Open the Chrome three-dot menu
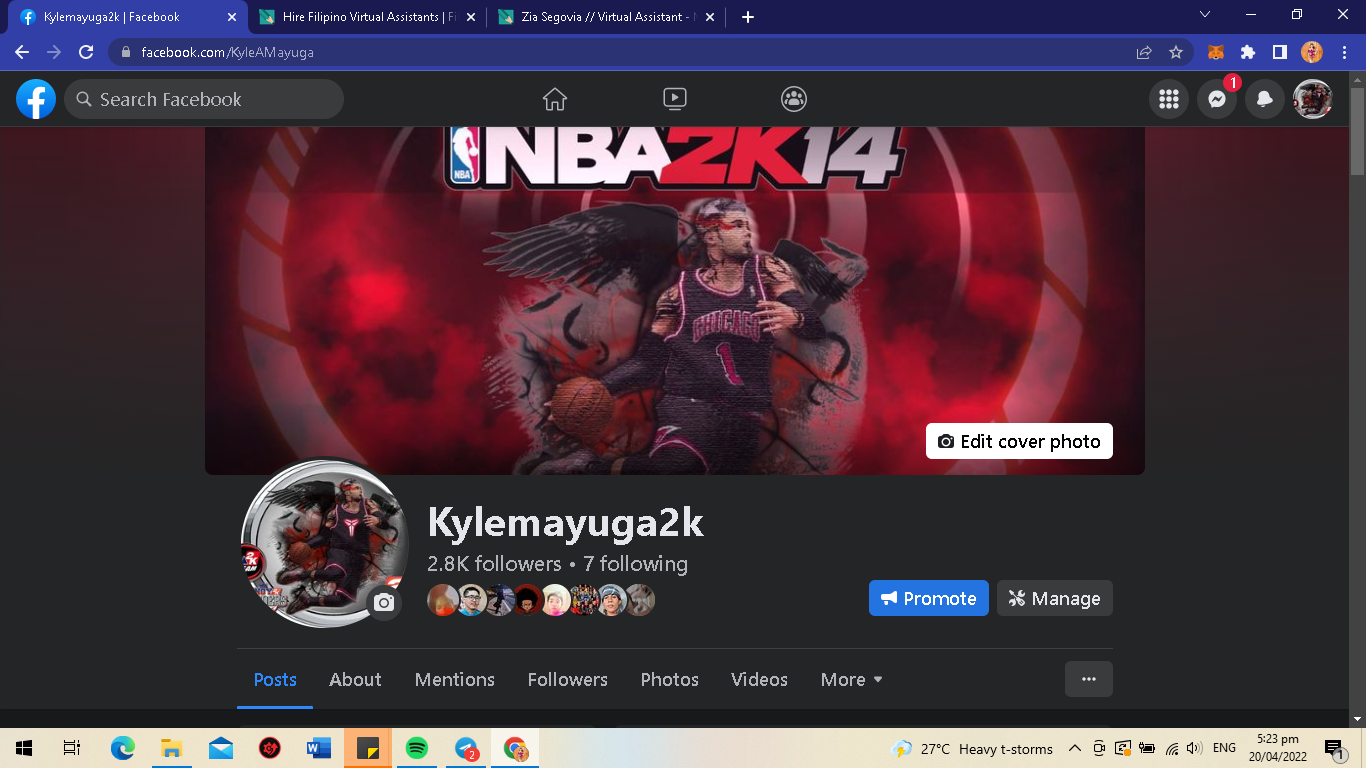This screenshot has height=768, width=1366. coord(1344,52)
